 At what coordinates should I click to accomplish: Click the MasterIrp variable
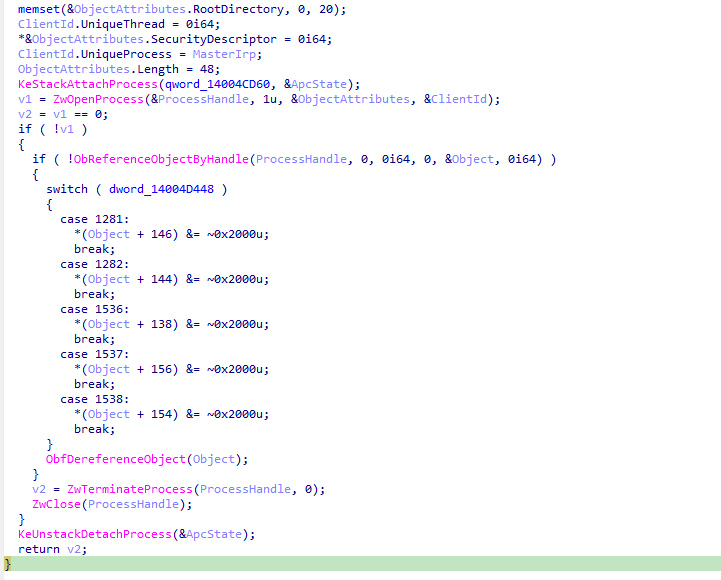224,54
